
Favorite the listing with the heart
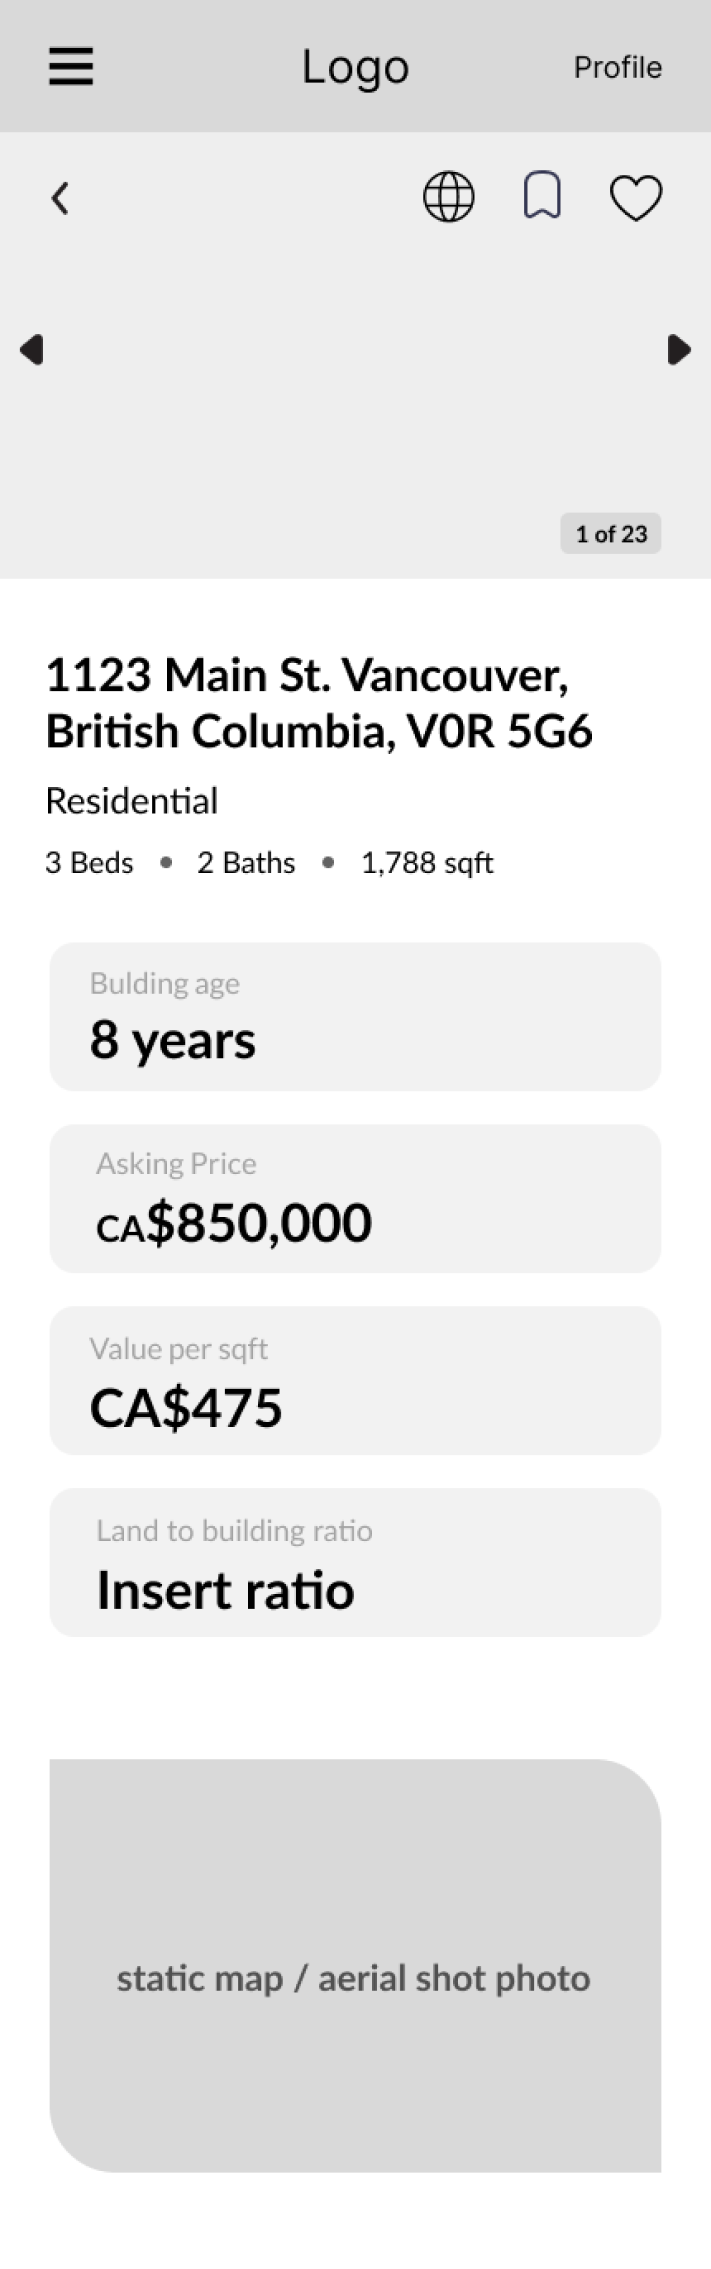636,197
